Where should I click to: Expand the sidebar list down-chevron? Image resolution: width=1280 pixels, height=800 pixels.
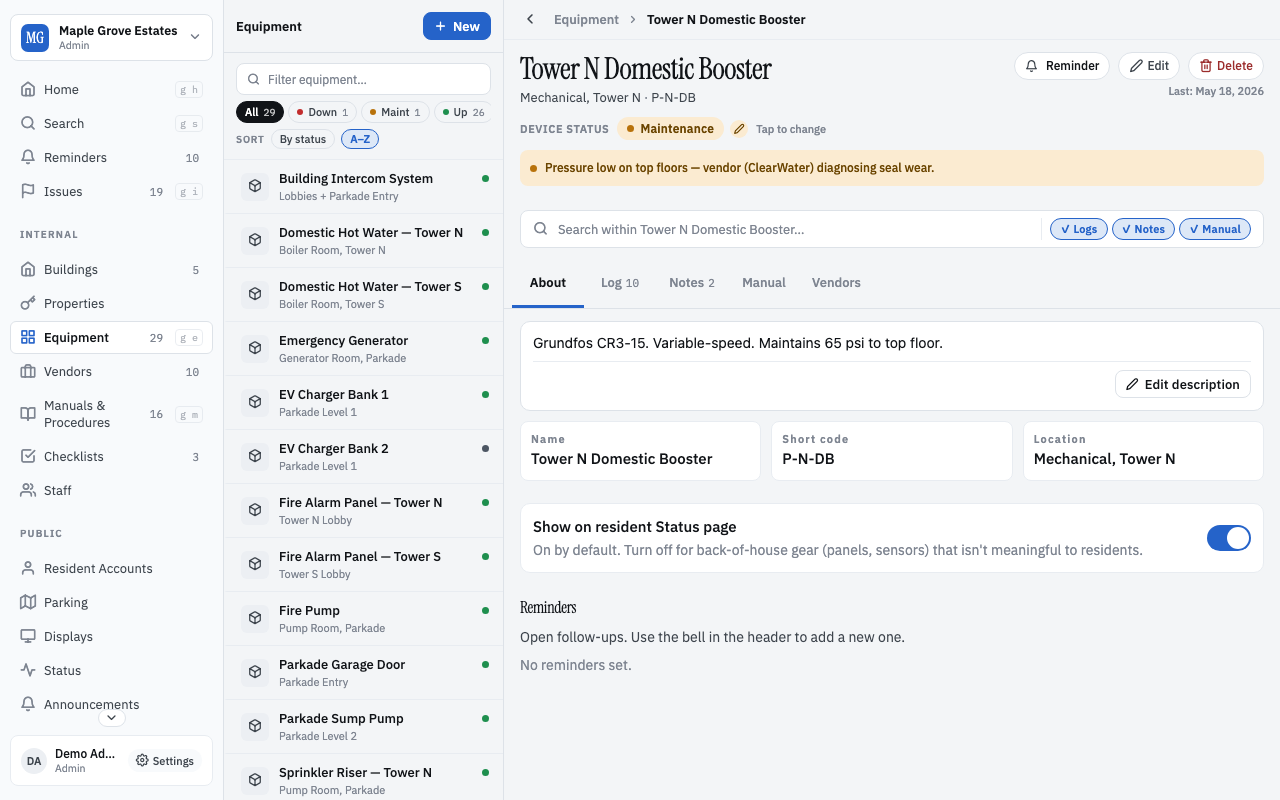[111, 717]
